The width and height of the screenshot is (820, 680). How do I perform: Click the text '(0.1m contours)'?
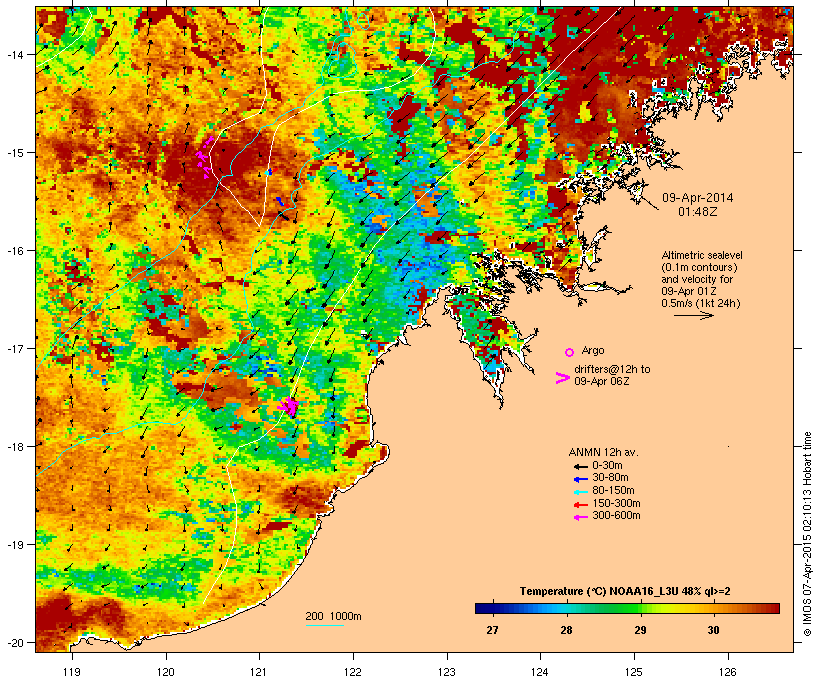[x=699, y=267]
